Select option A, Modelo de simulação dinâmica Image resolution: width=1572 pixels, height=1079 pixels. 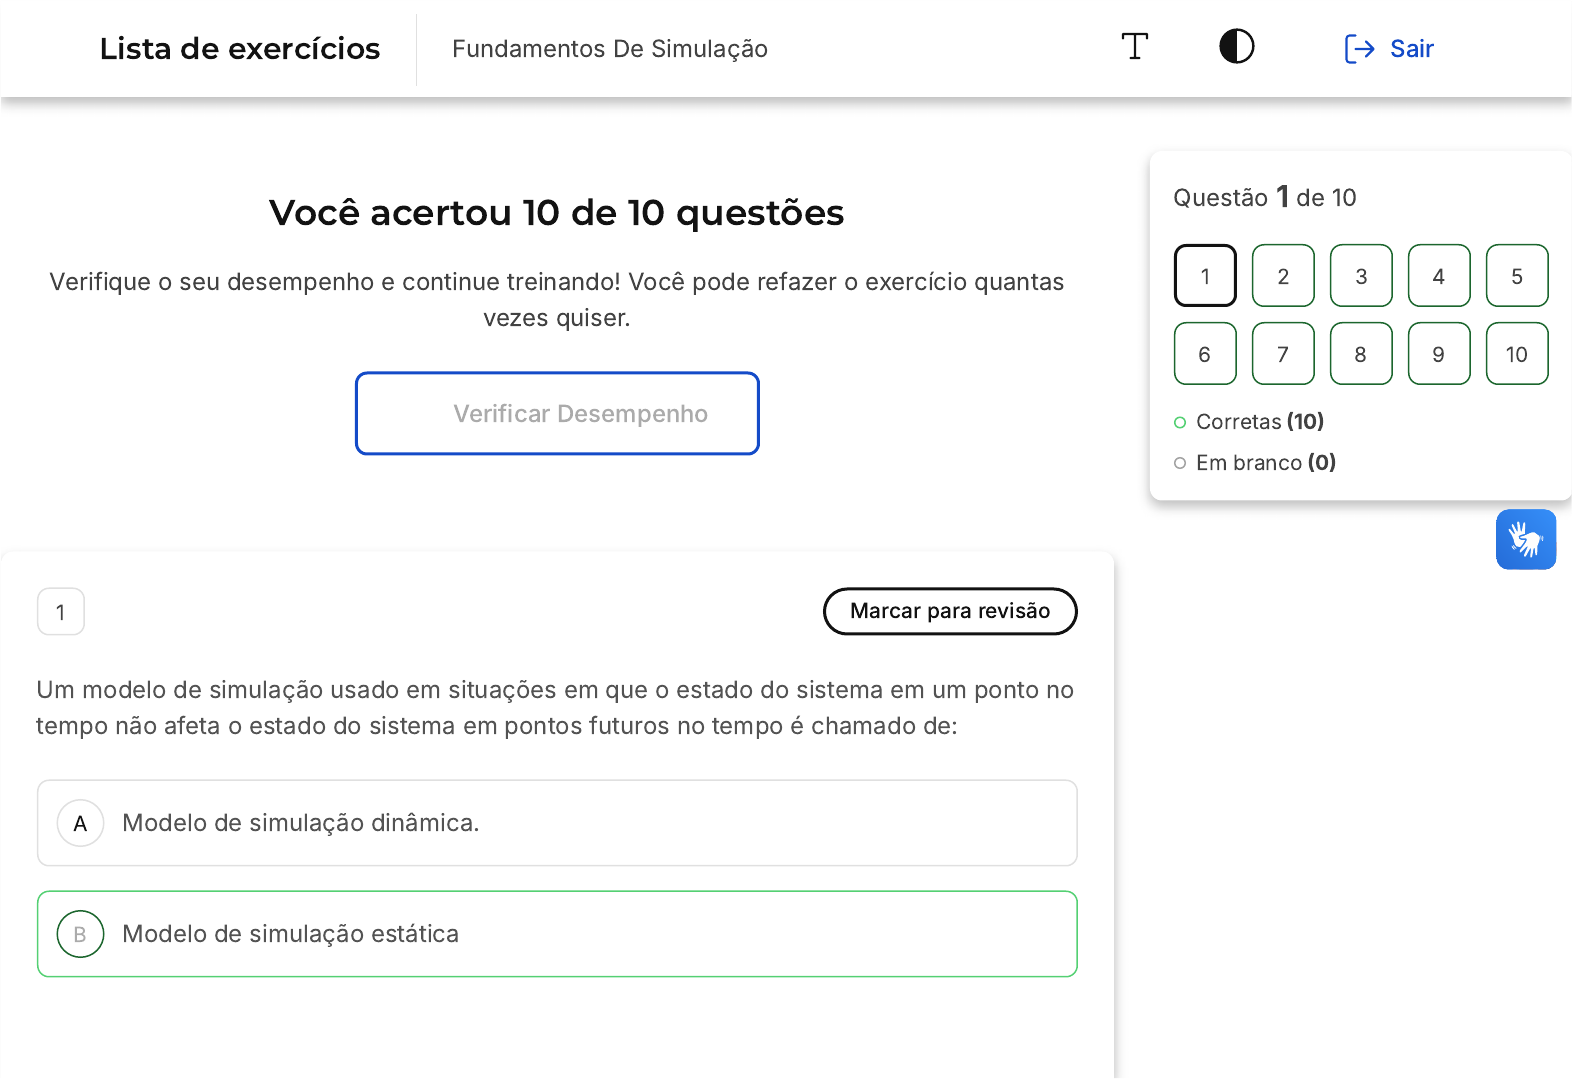click(x=557, y=823)
